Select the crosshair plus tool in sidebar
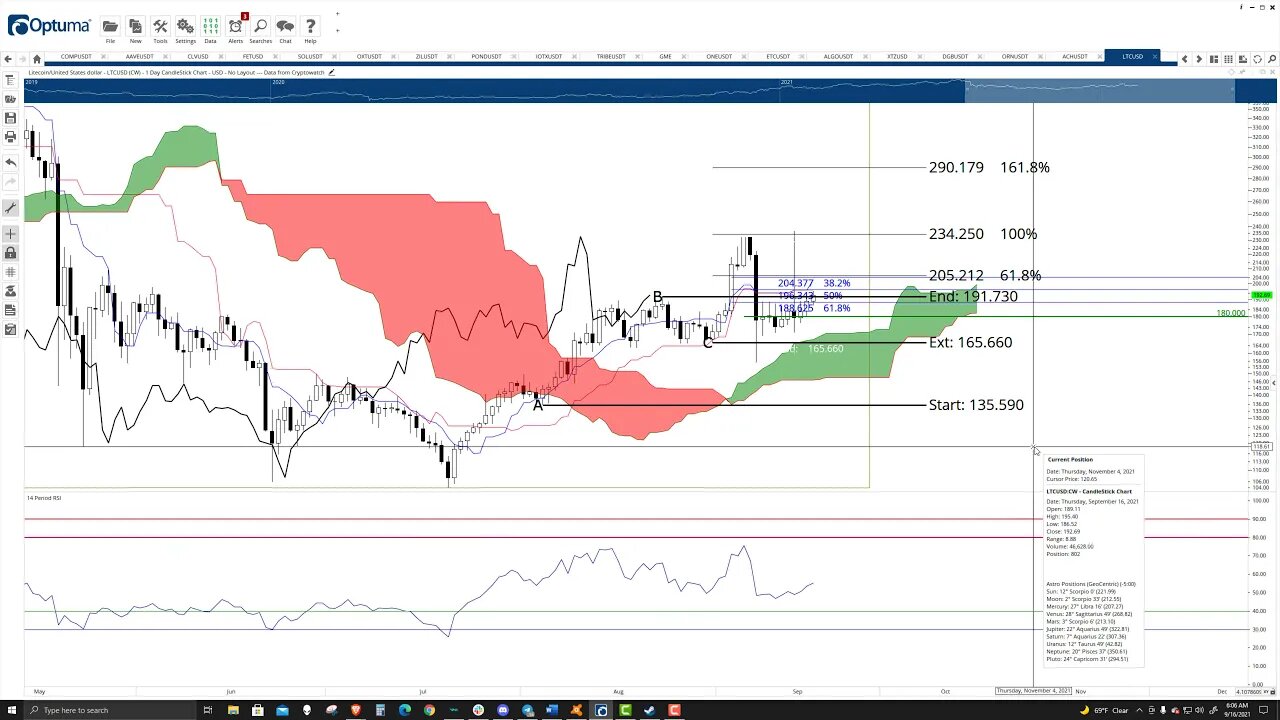The width and height of the screenshot is (1280, 720). click(10, 234)
